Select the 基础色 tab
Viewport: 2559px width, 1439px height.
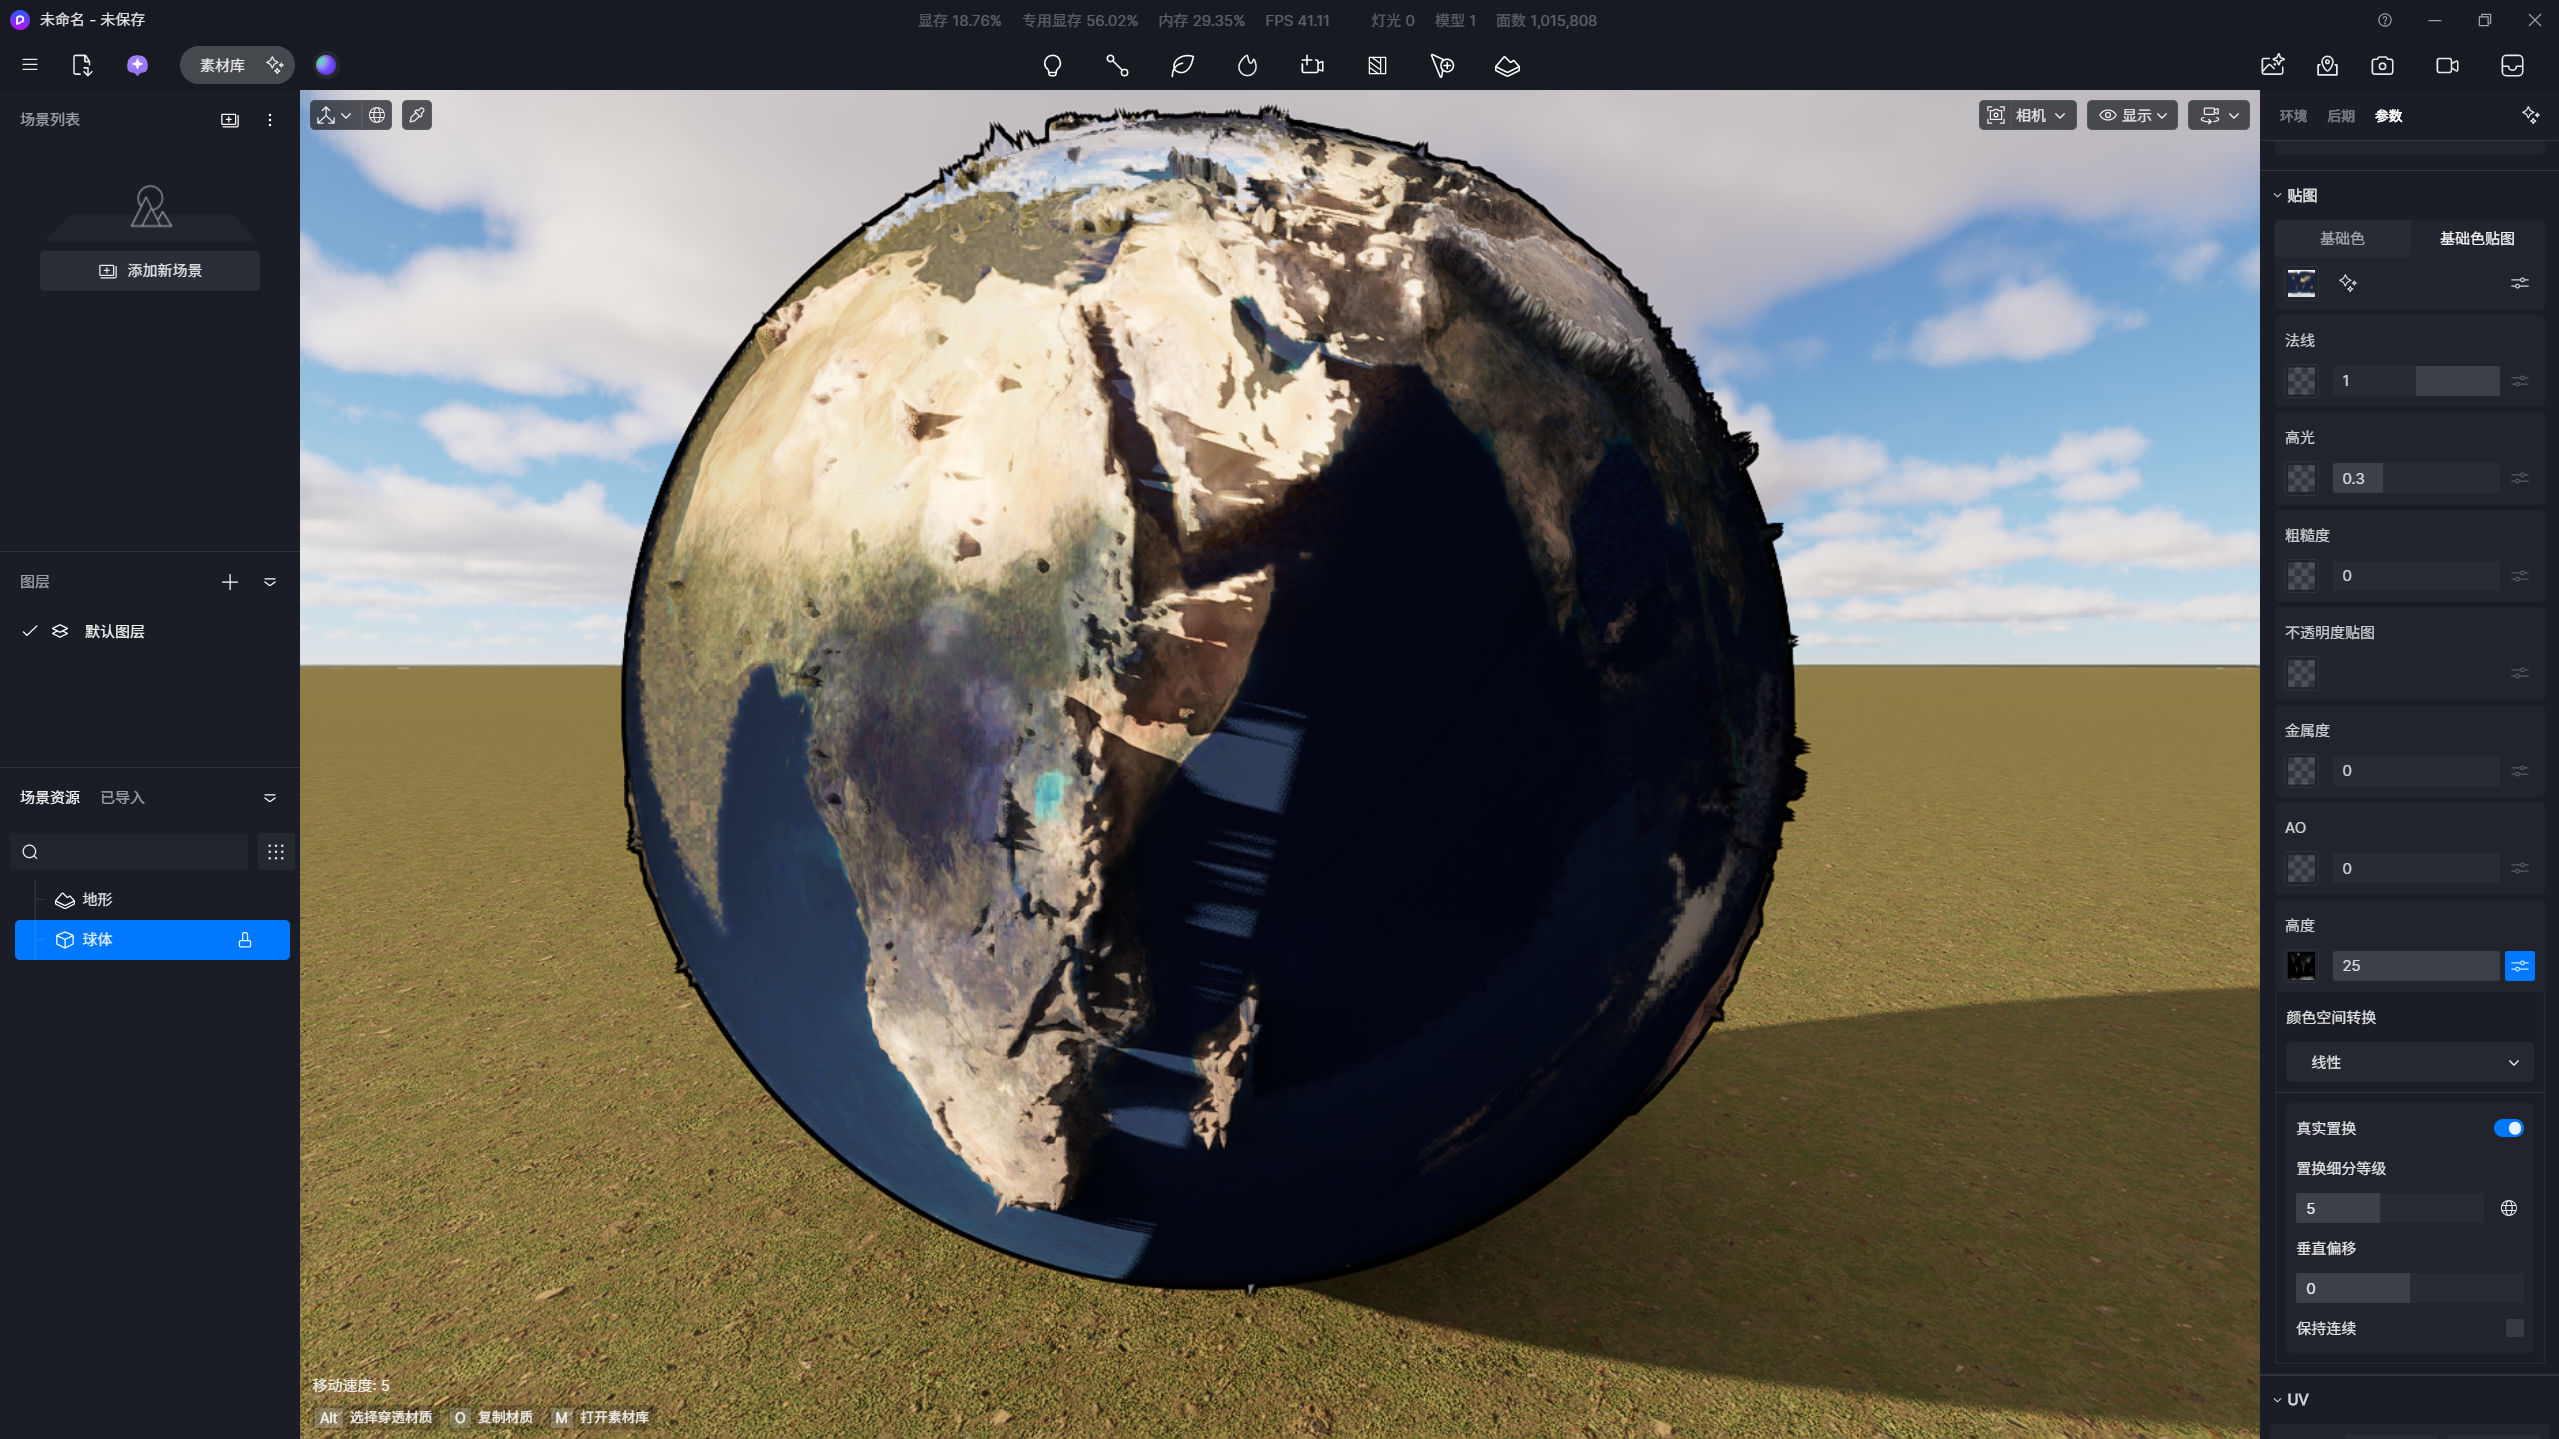2342,238
